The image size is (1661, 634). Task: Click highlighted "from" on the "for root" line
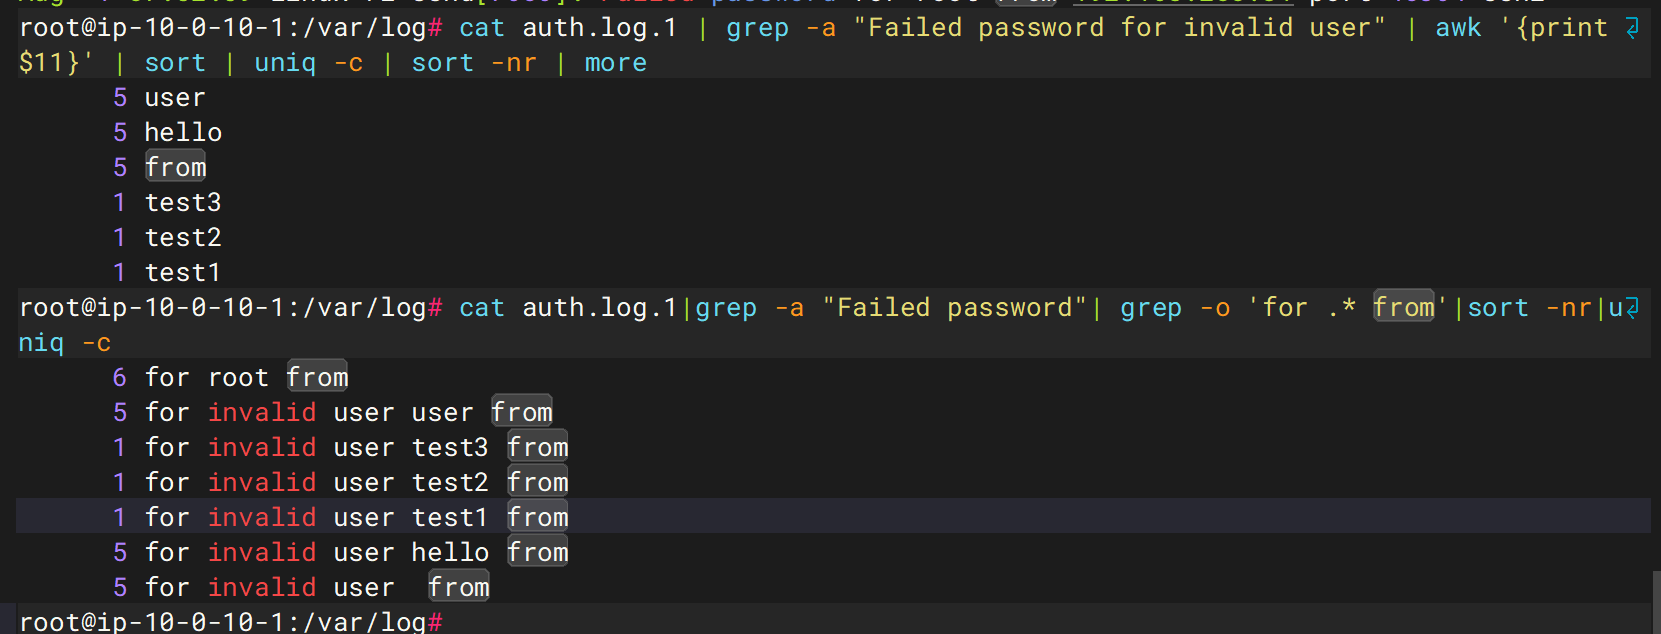317,377
